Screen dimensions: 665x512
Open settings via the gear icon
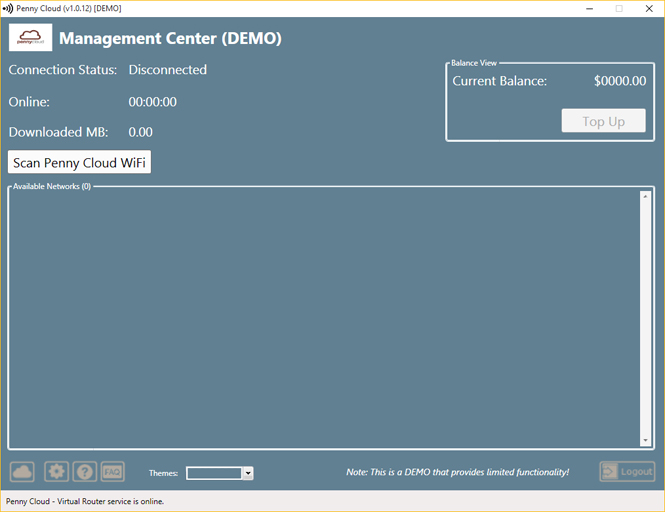tap(56, 472)
